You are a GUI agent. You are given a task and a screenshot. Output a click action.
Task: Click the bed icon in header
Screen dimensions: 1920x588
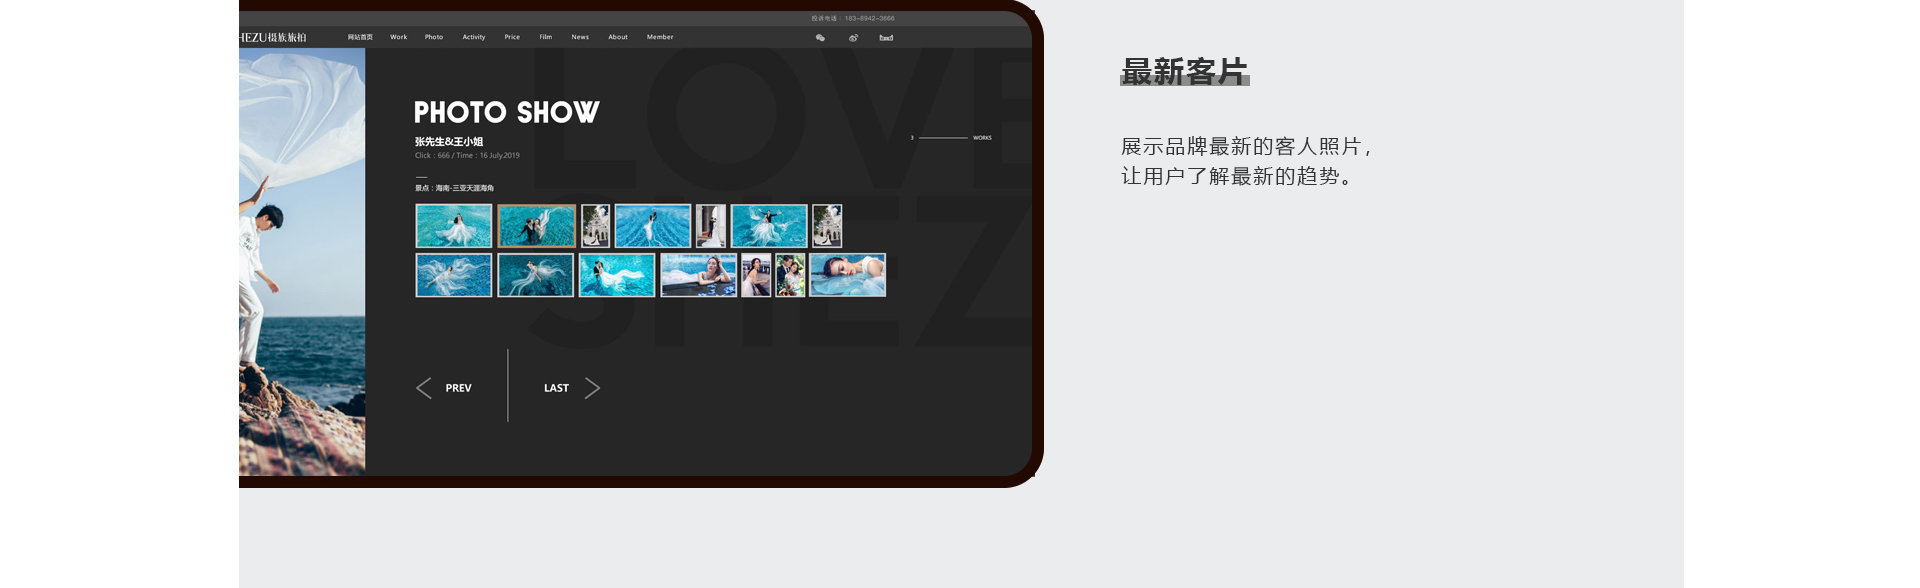coord(886,38)
